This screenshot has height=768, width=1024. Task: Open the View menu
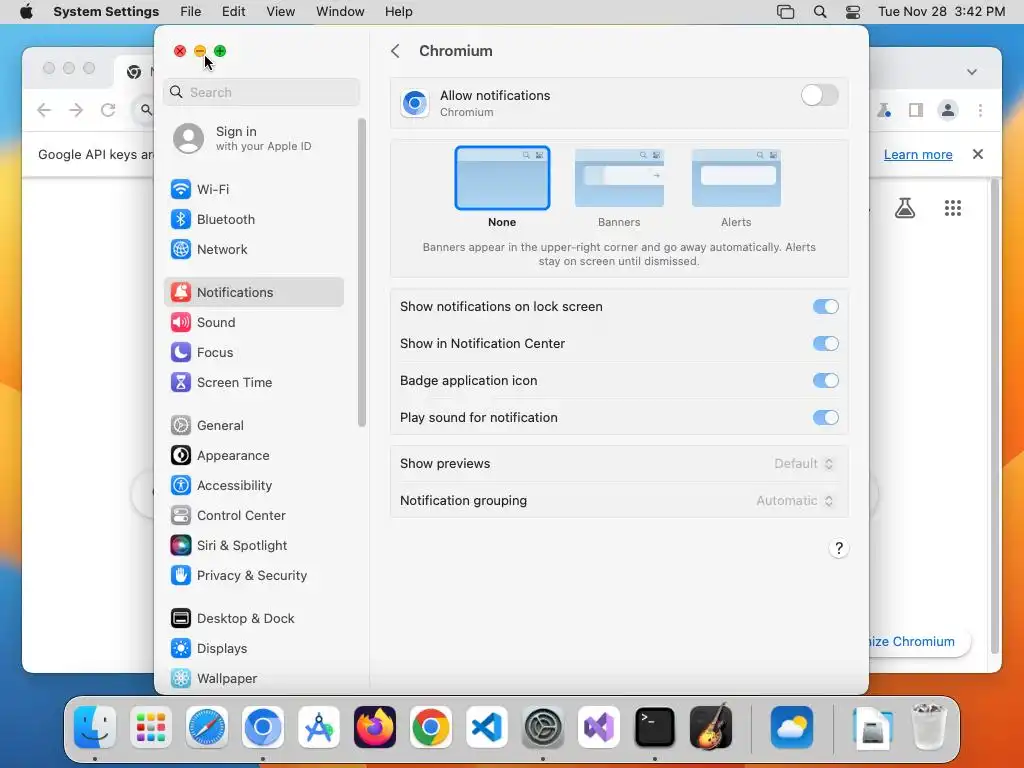click(x=280, y=12)
